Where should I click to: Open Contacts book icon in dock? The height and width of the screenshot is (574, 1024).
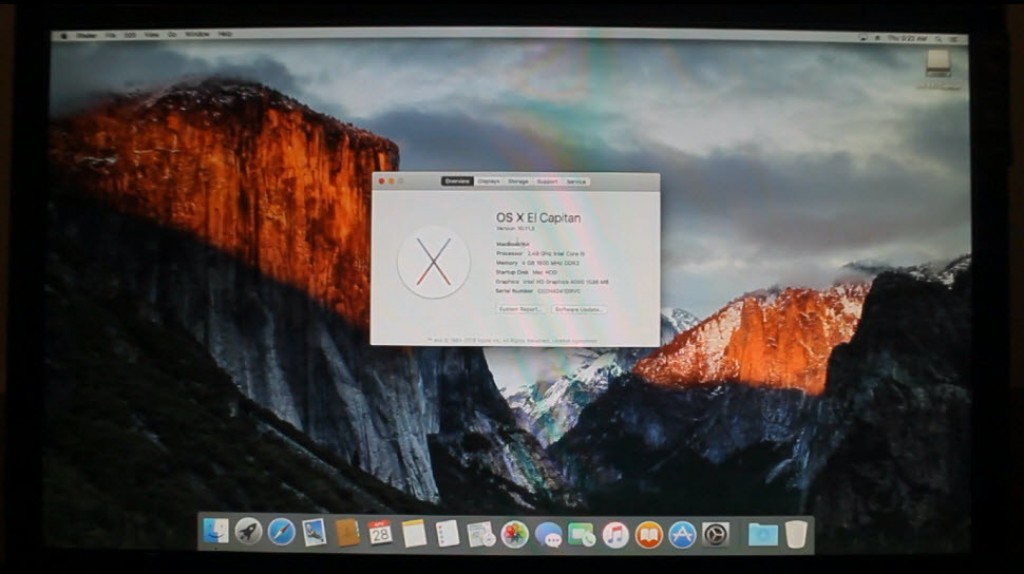[347, 533]
